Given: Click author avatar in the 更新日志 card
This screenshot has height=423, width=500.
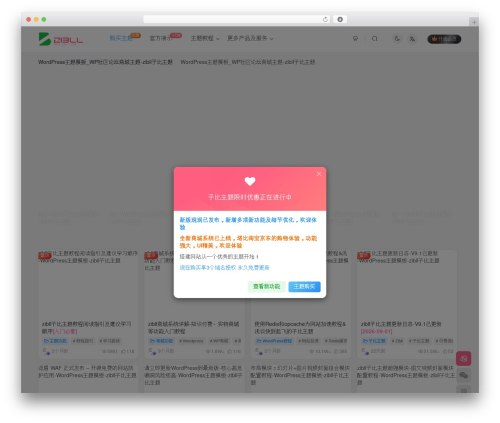Looking at the screenshot, I should point(365,351).
